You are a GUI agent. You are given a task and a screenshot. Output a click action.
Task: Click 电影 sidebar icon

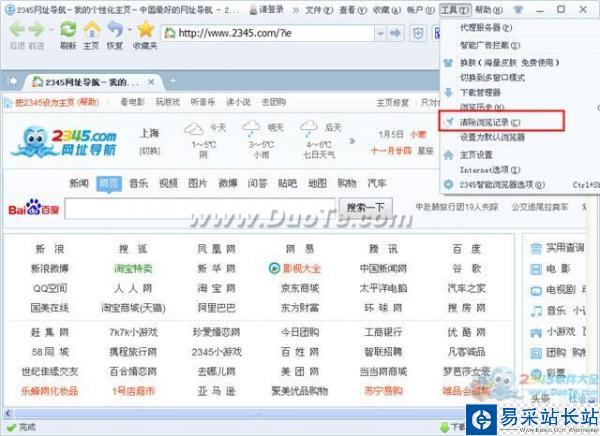tap(536, 269)
